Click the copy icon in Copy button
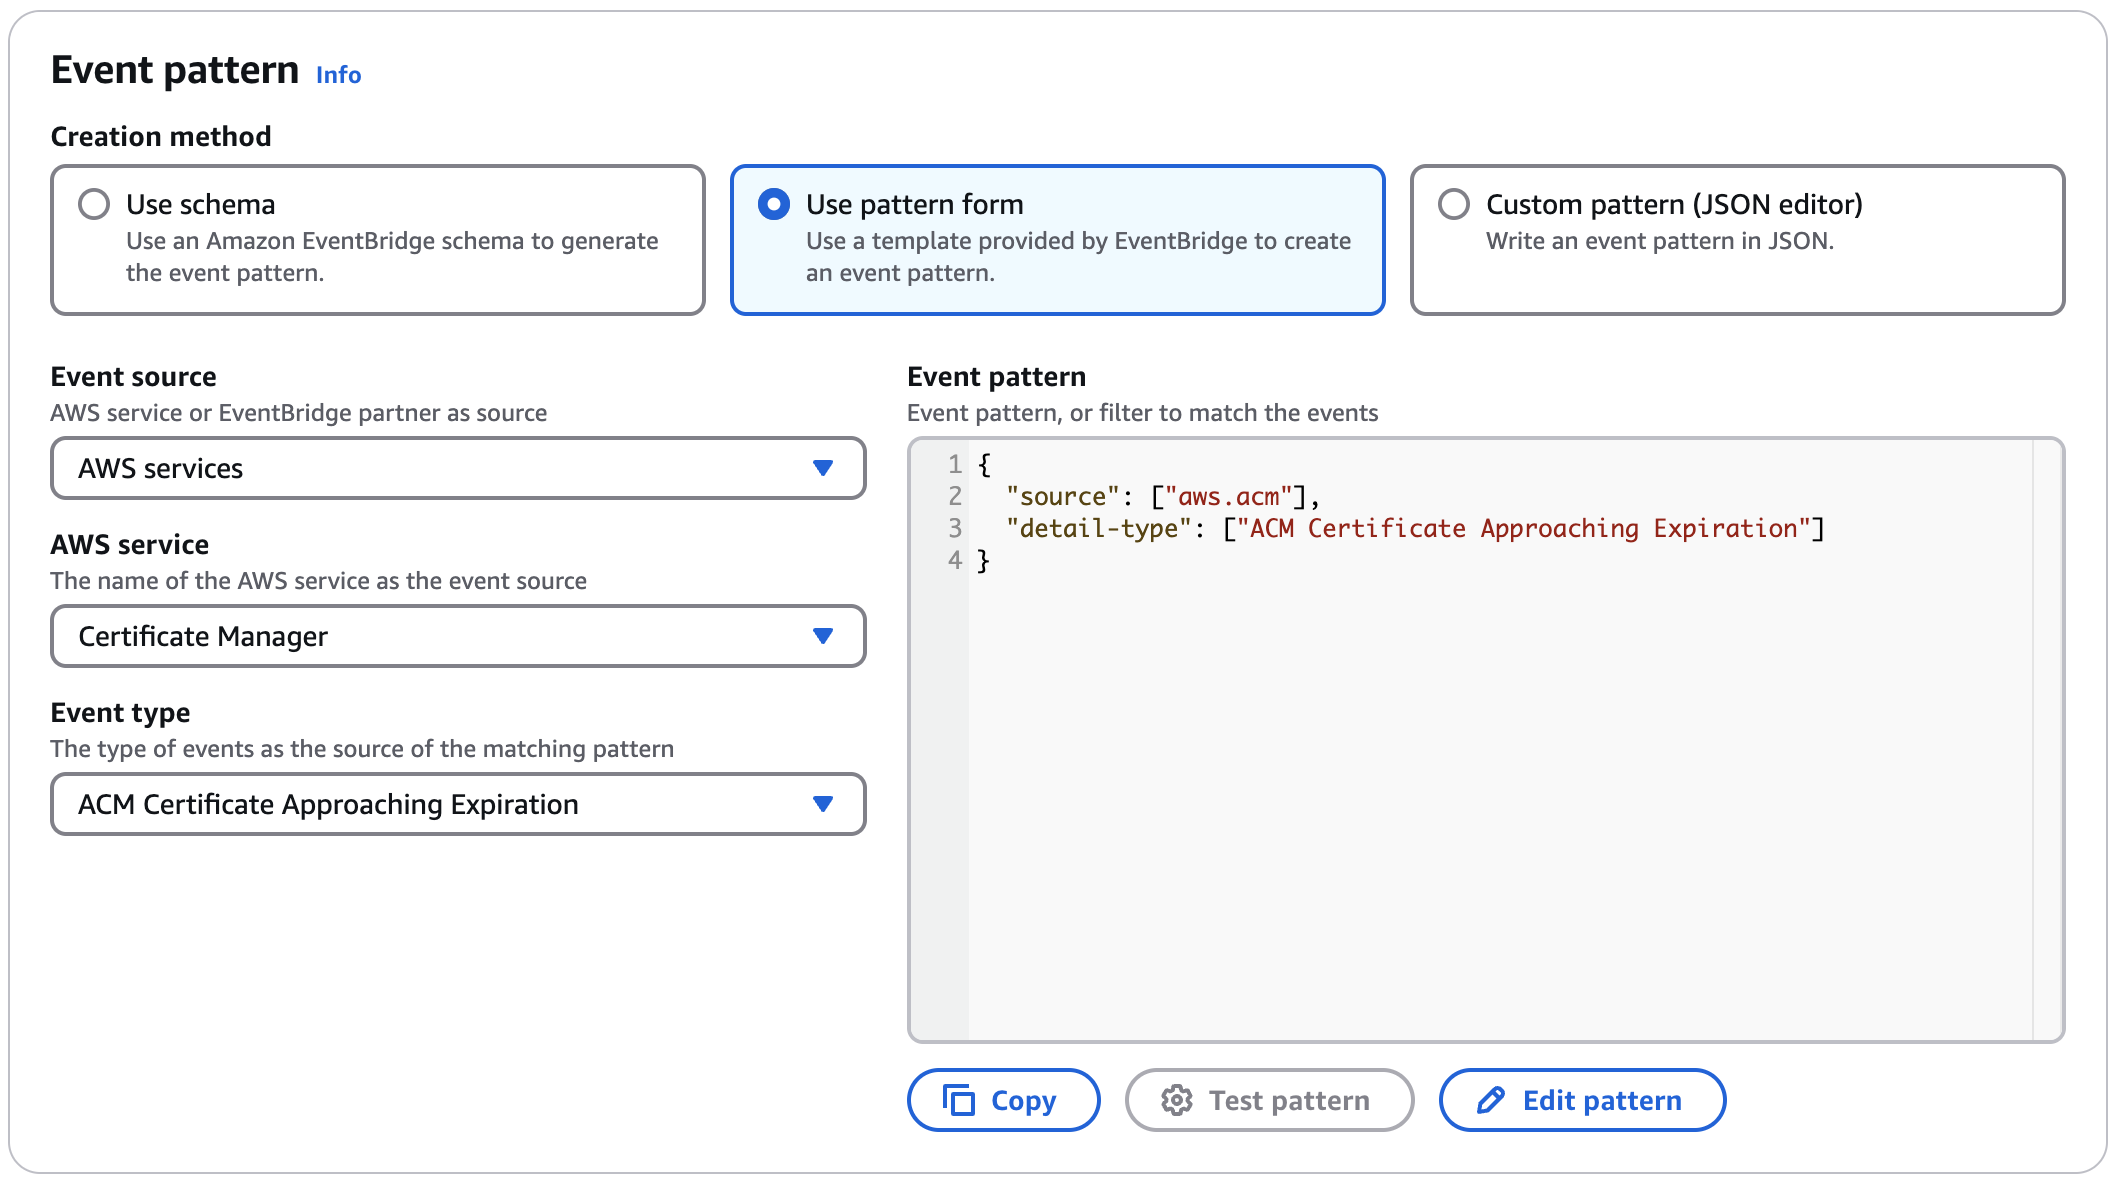This screenshot has height=1188, width=2128. pyautogui.click(x=958, y=1100)
